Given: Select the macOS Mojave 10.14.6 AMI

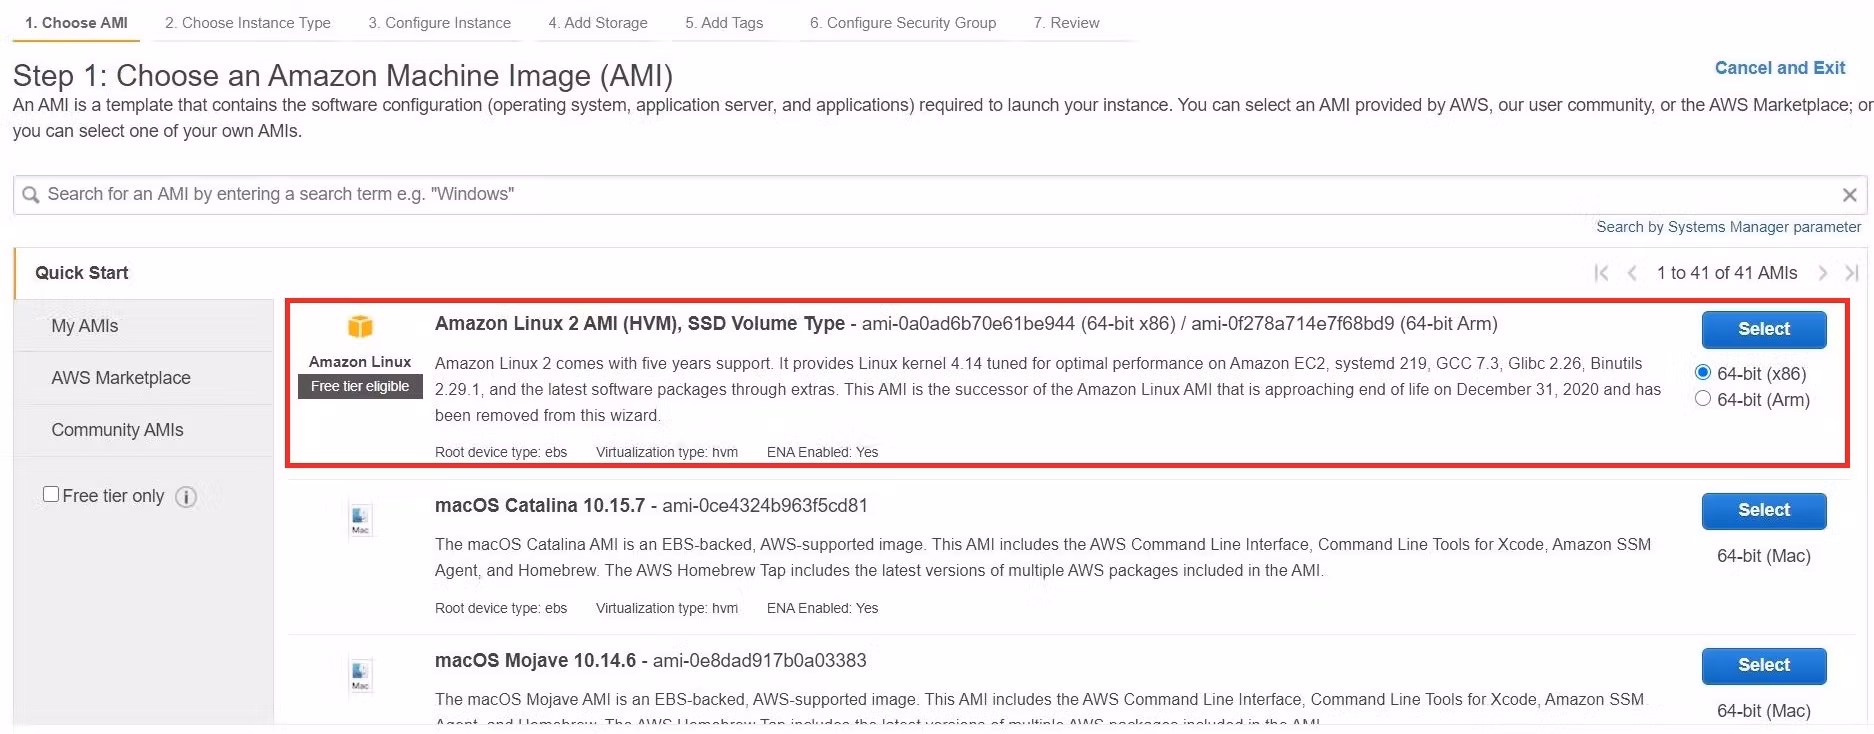Looking at the screenshot, I should point(1764,665).
